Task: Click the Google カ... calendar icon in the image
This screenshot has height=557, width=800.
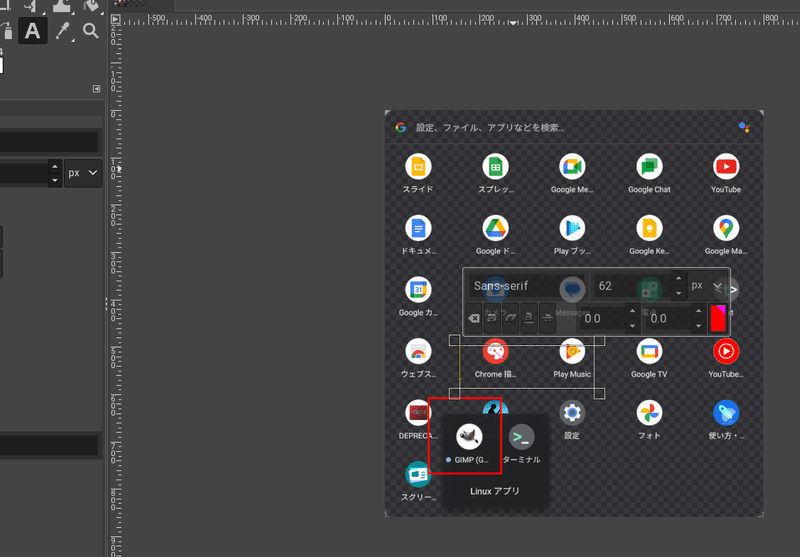Action: pos(418,290)
